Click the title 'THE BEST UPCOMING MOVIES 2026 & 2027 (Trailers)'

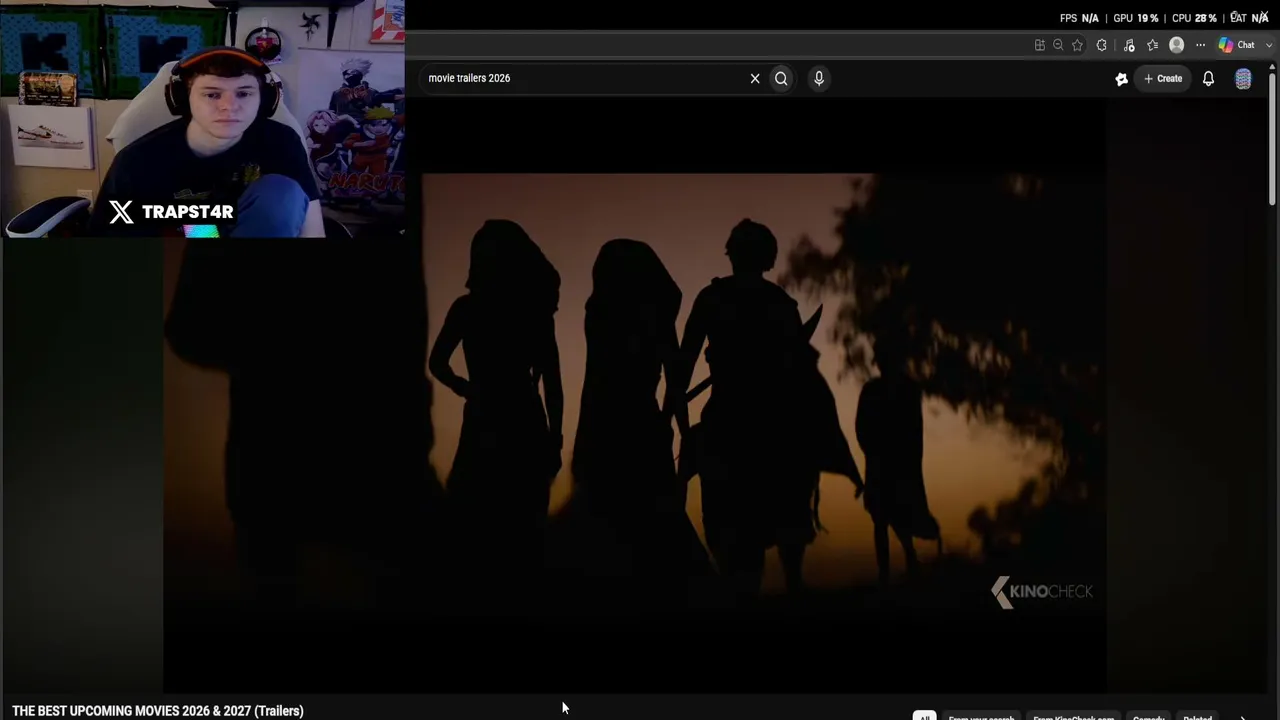coord(158,711)
